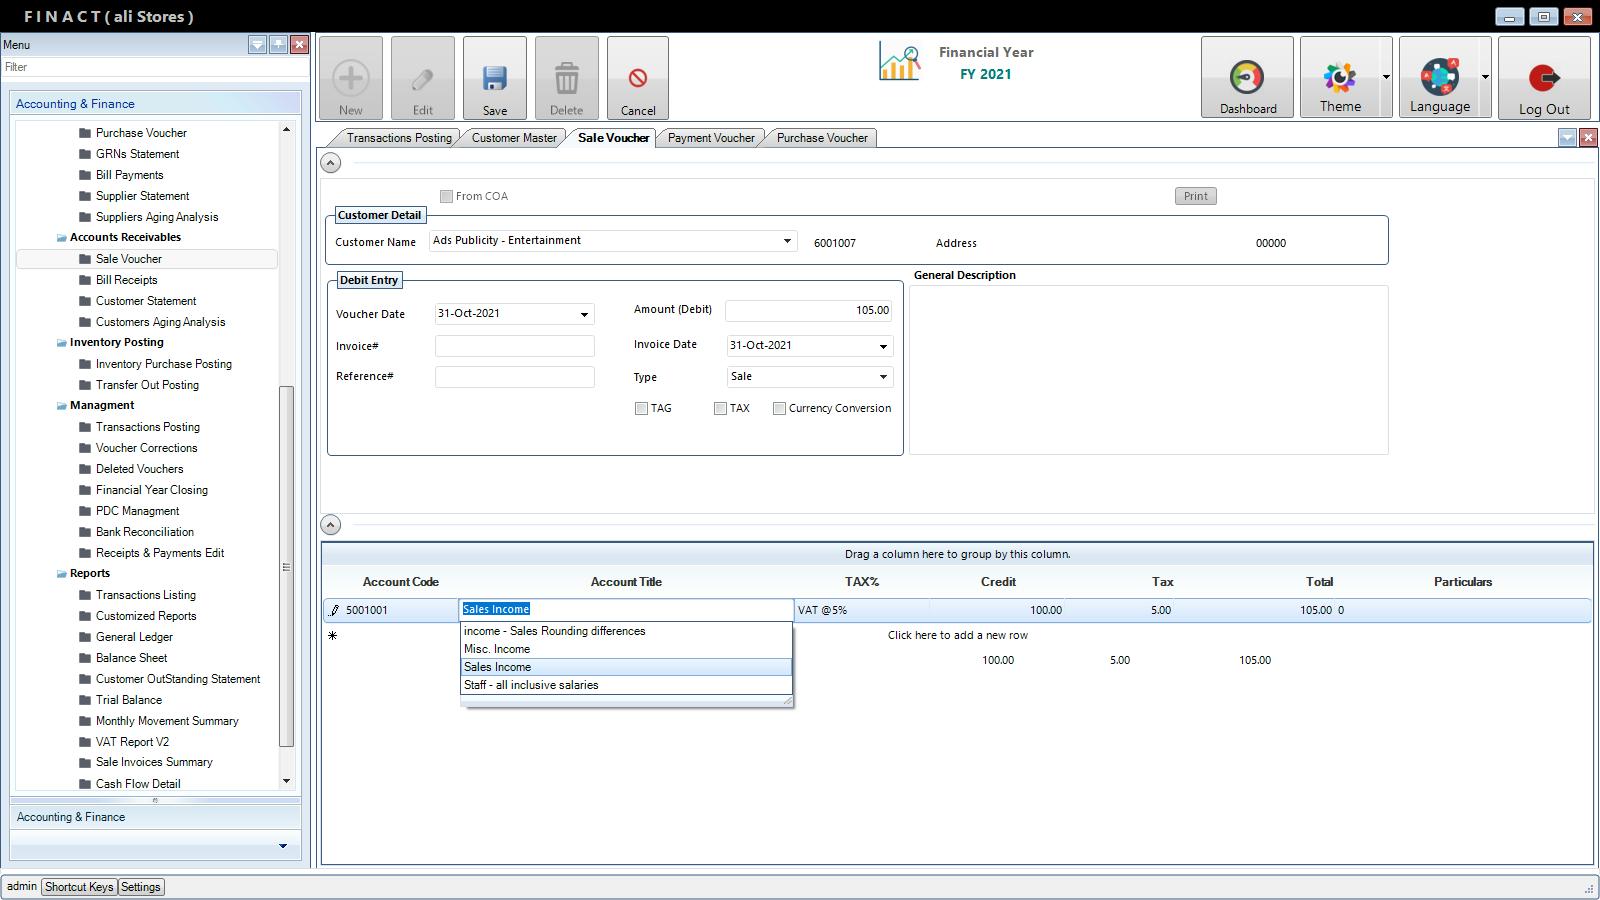Open Settings from the status bar
The width and height of the screenshot is (1600, 900).
coord(141,887)
